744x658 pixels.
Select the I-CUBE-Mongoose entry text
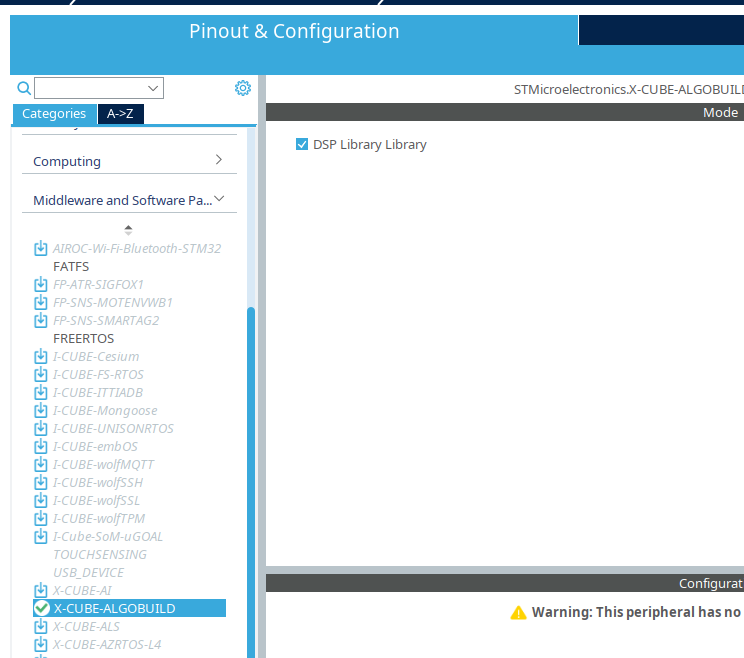(105, 411)
